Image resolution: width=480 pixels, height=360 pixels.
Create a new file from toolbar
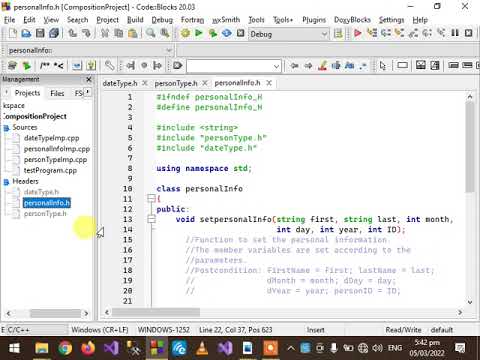(x=13, y=33)
